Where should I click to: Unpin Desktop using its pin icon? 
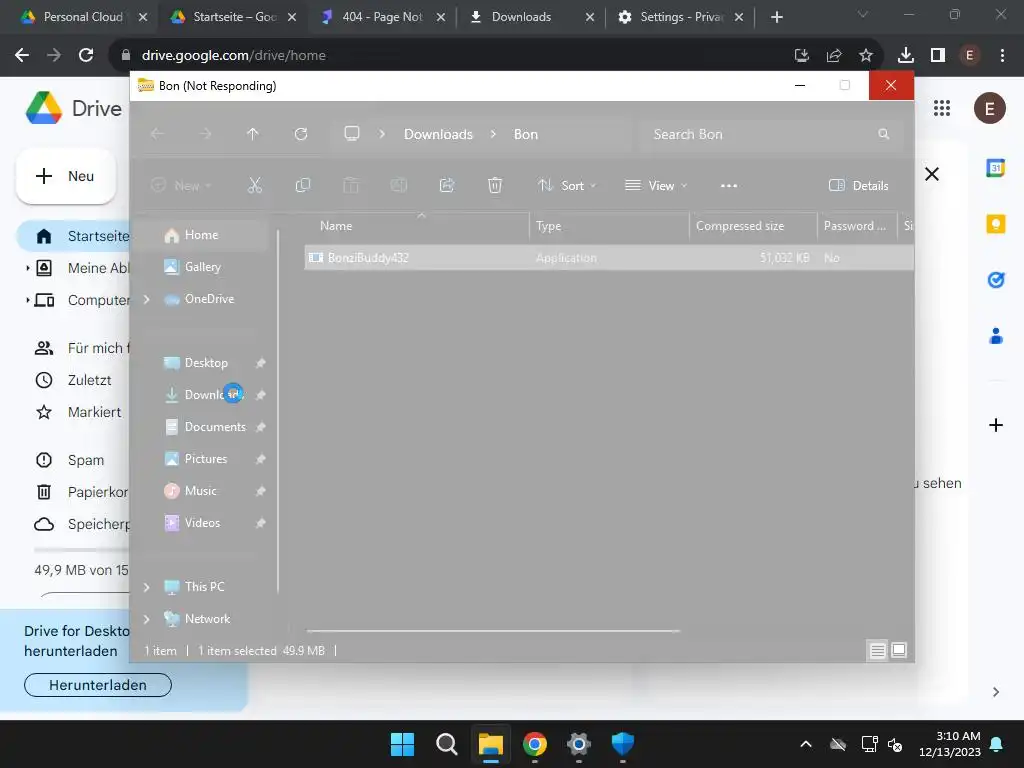[x=261, y=363]
